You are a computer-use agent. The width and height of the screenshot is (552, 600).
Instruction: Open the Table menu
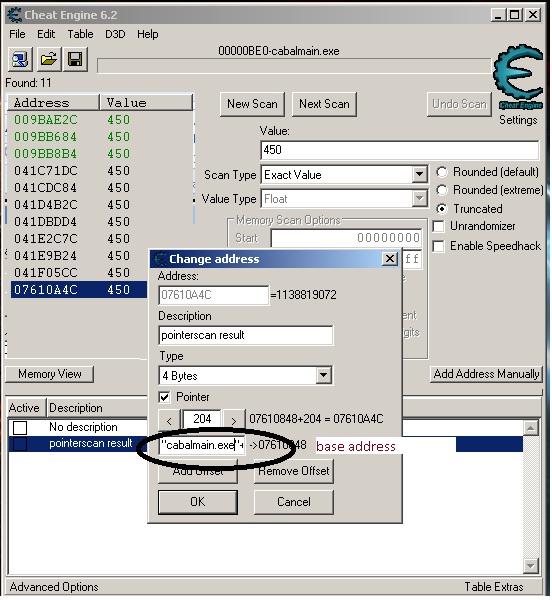(80, 34)
